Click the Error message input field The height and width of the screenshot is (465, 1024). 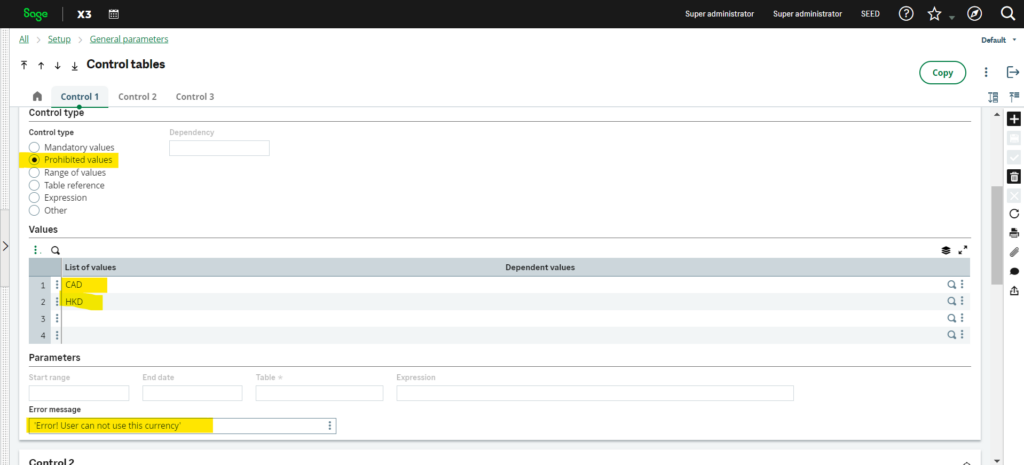tap(175, 426)
